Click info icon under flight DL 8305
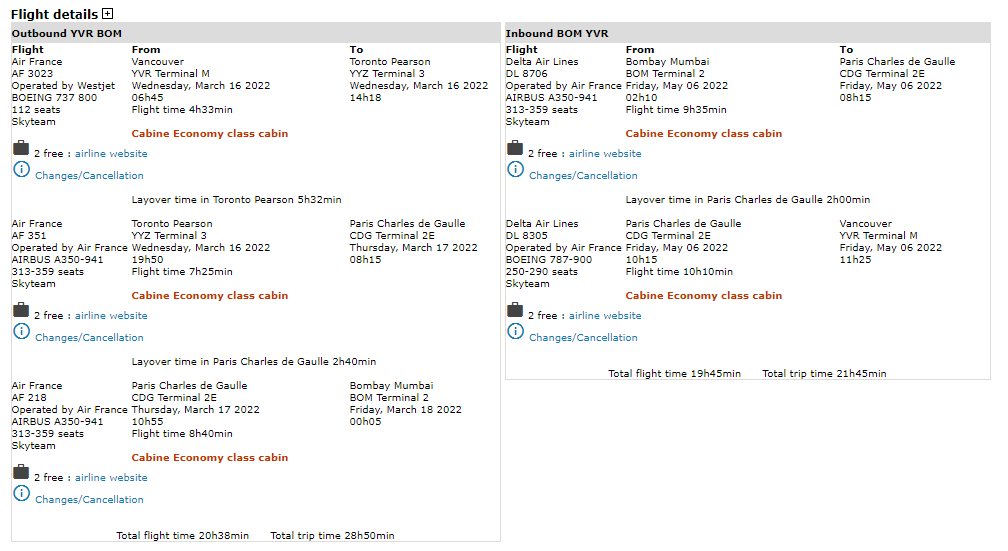Viewport: 1008px width, 551px height. point(515,332)
